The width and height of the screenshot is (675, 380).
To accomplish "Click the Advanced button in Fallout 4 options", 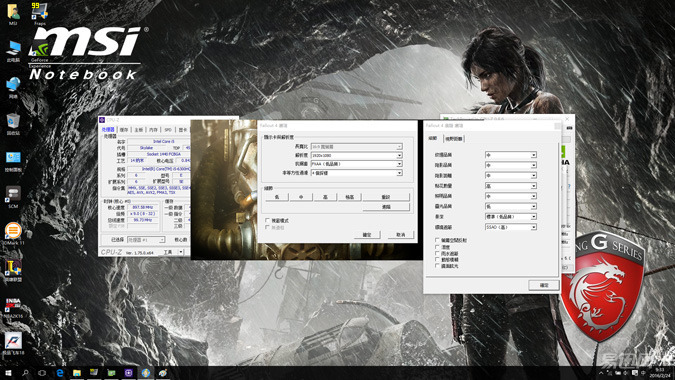I will pyautogui.click(x=386, y=207).
